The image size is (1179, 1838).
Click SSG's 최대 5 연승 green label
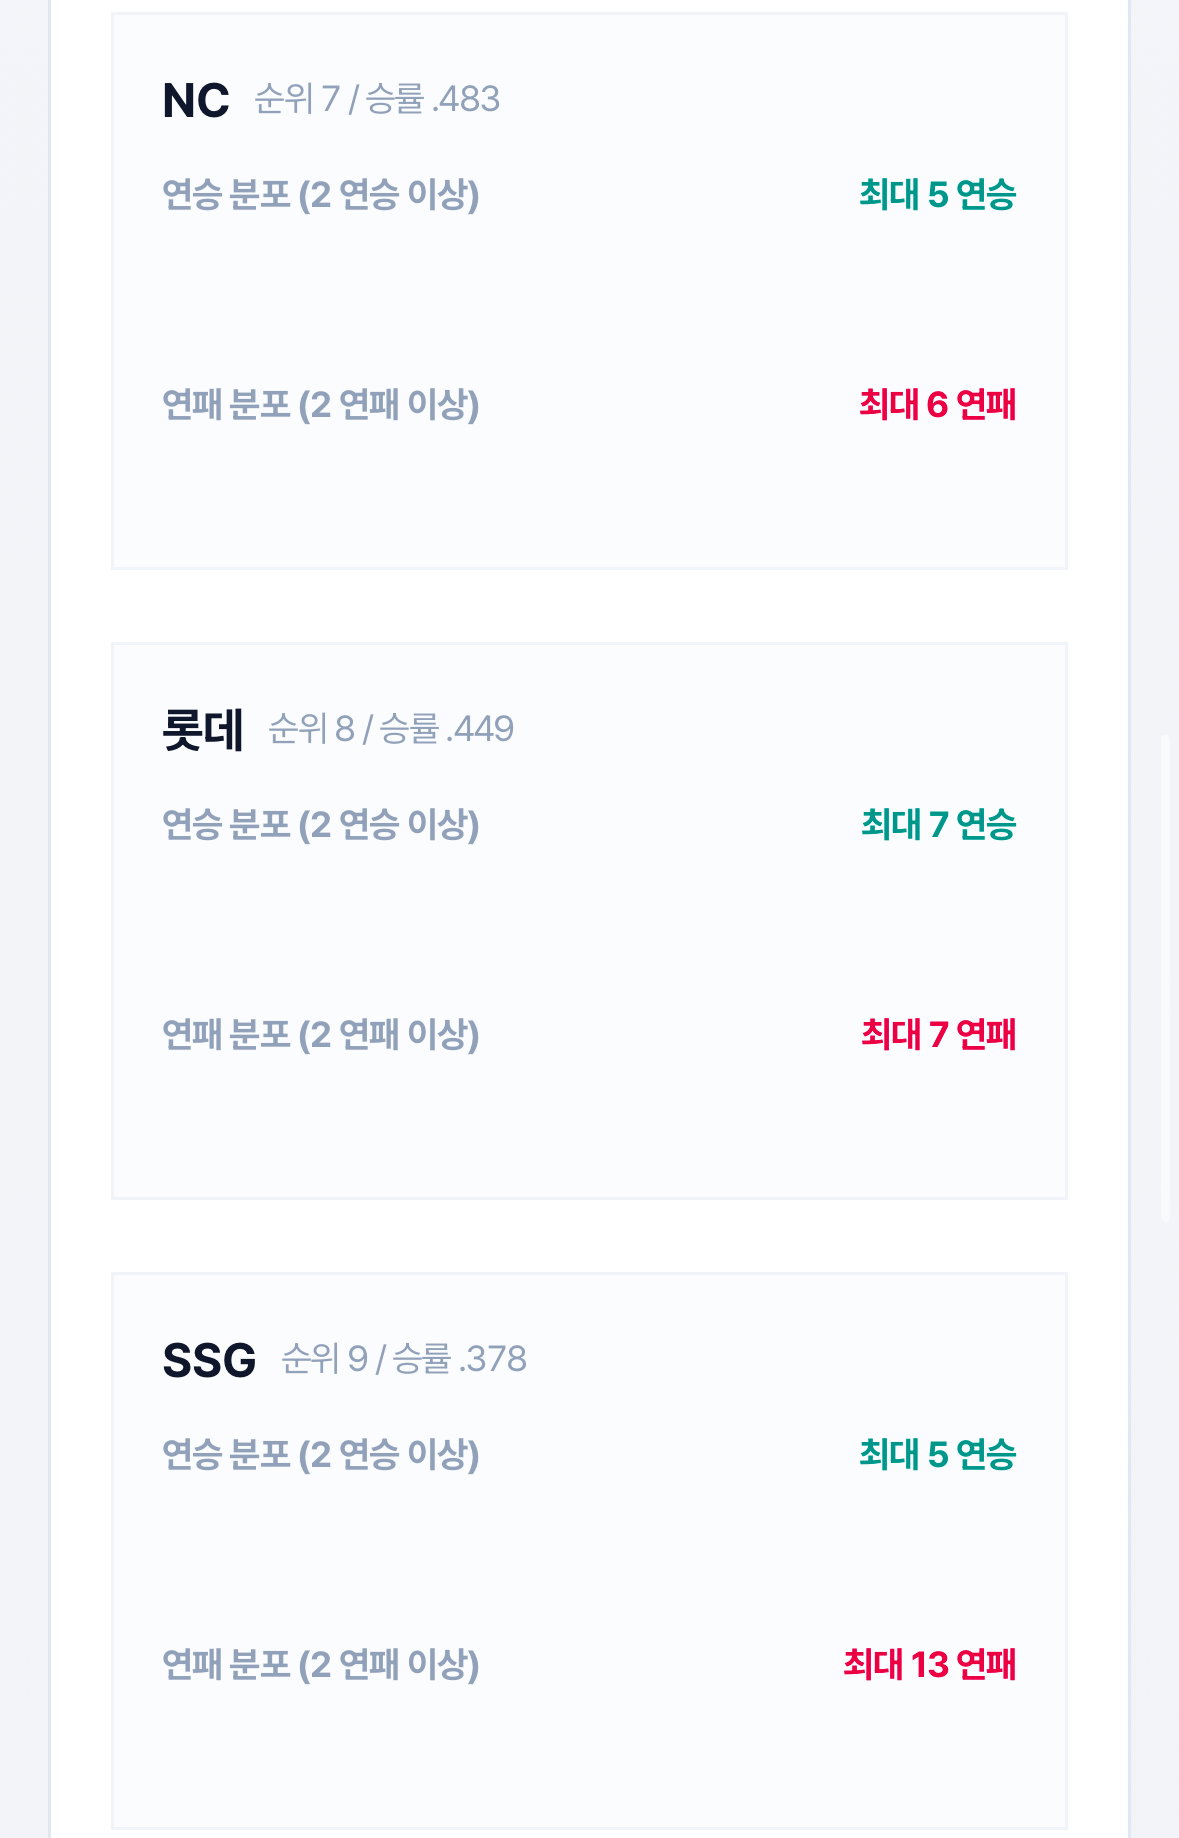937,1454
